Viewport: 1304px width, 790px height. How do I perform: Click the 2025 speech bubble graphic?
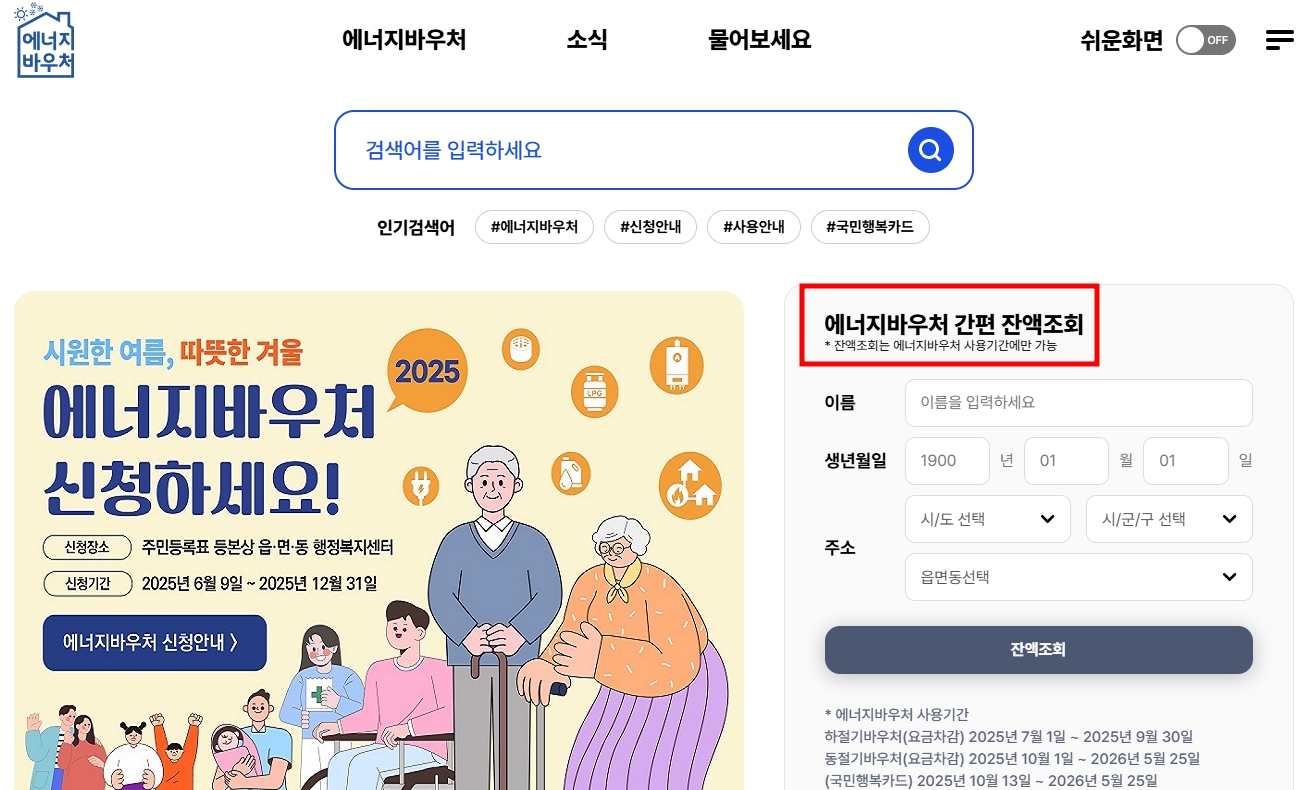coord(427,375)
